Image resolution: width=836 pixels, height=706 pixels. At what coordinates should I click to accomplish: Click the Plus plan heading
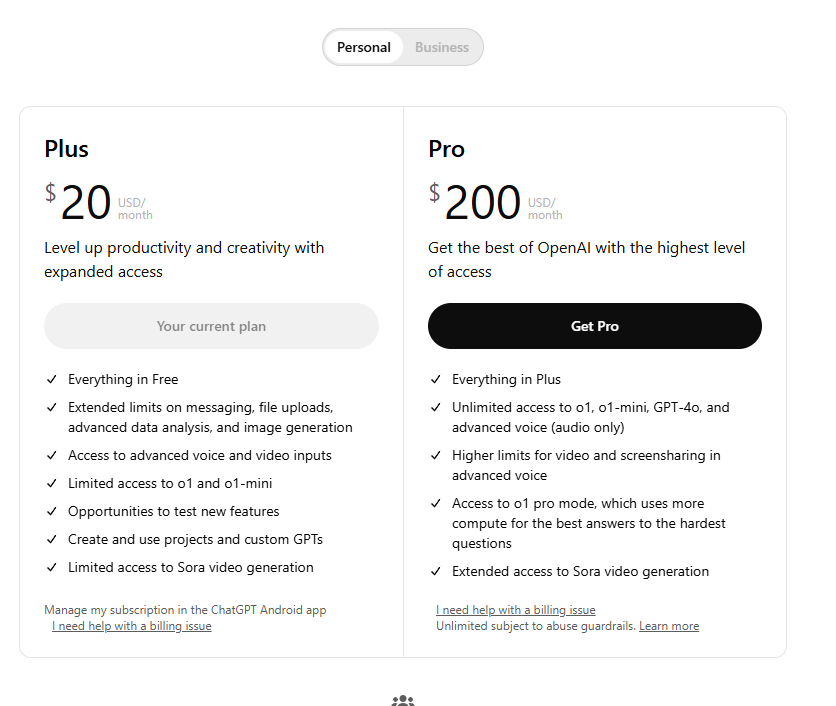66,149
